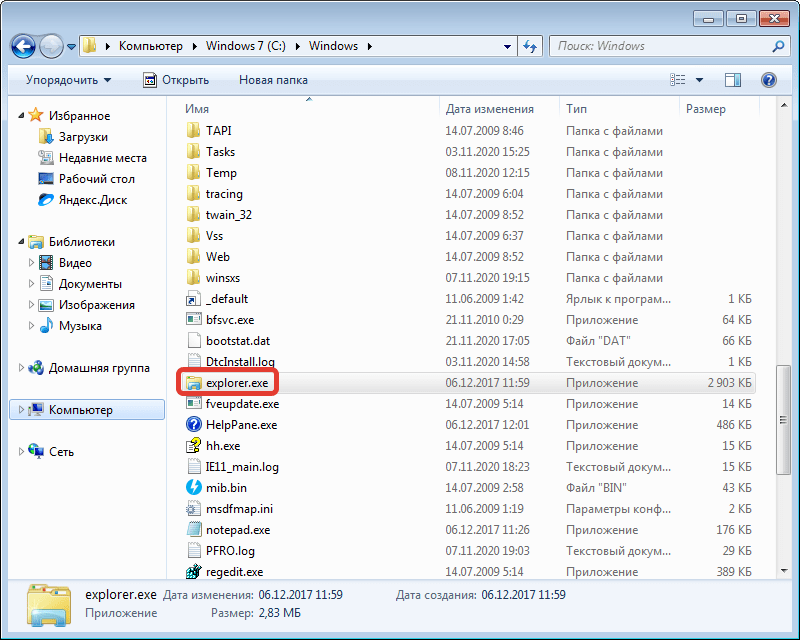Open recent pages dropdown next to Forward arrow
This screenshot has height=640, width=800.
point(71,47)
